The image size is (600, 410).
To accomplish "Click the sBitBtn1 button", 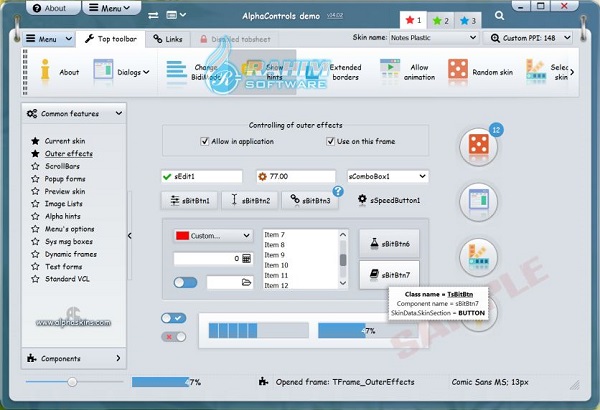I will [x=189, y=201].
